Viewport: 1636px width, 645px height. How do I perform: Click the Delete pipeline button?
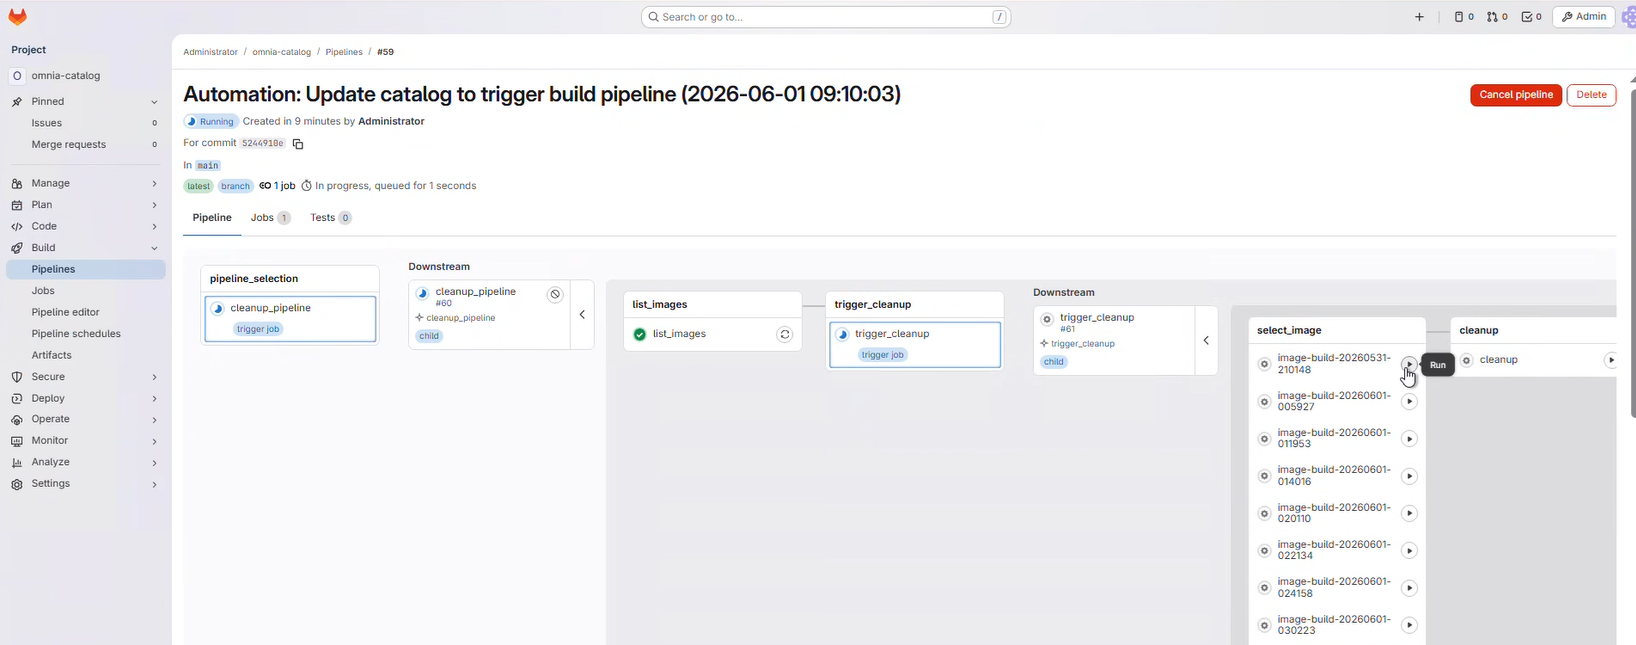click(1591, 95)
